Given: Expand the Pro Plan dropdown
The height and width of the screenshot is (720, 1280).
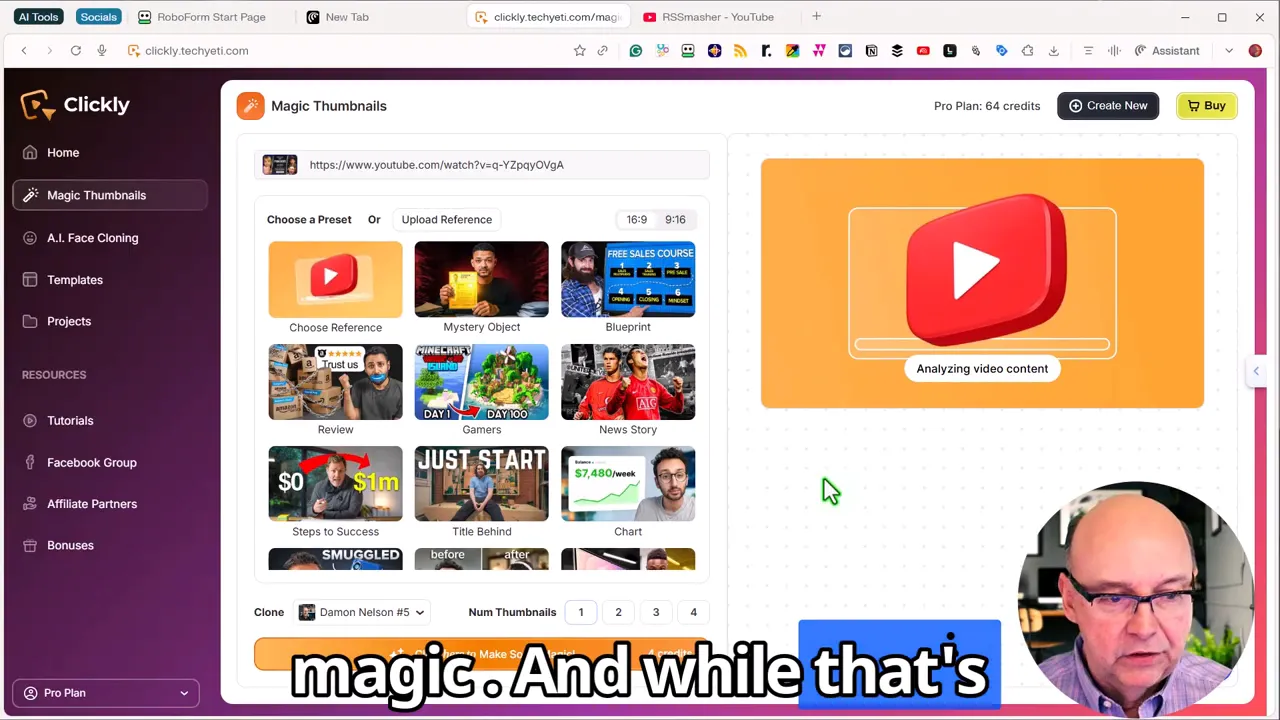Looking at the screenshot, I should tap(104, 692).
